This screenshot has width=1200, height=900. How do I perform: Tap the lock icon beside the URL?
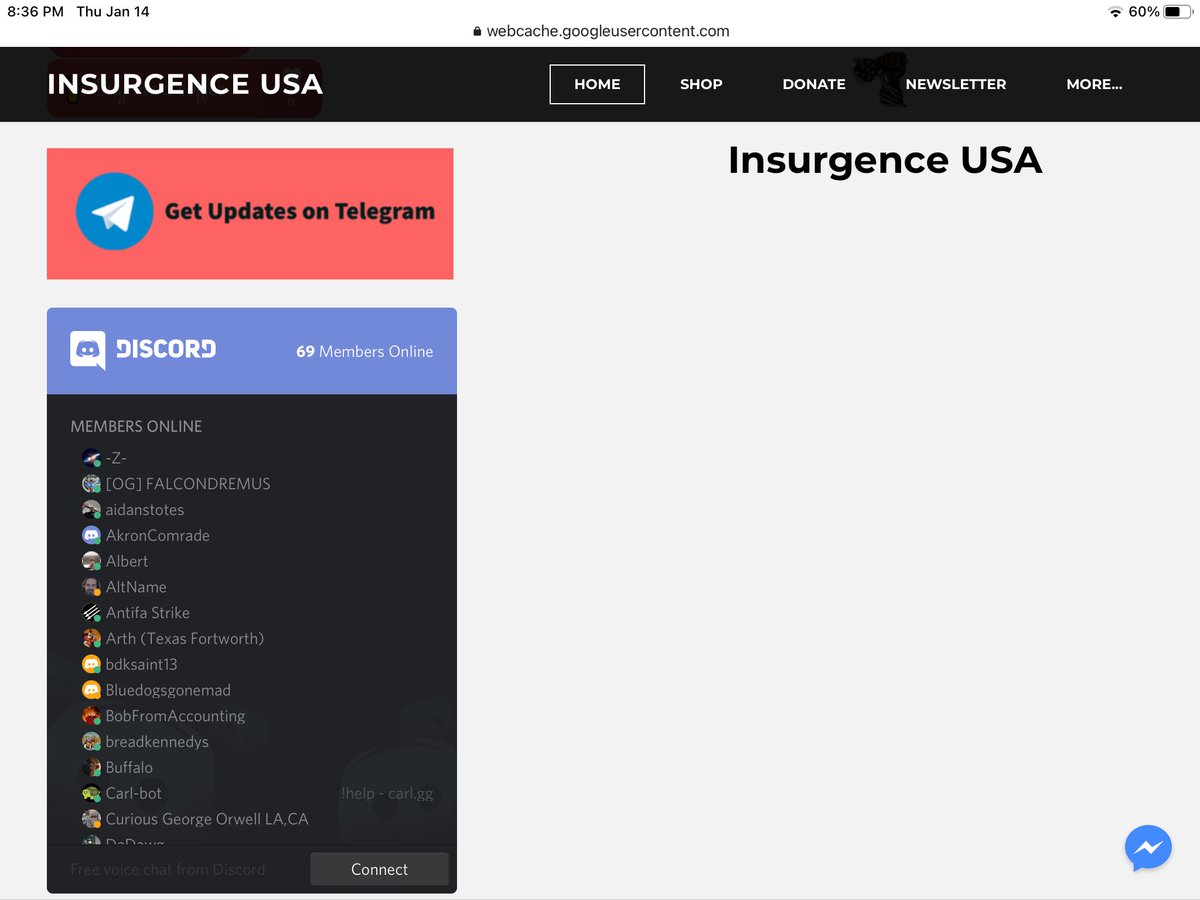(477, 31)
